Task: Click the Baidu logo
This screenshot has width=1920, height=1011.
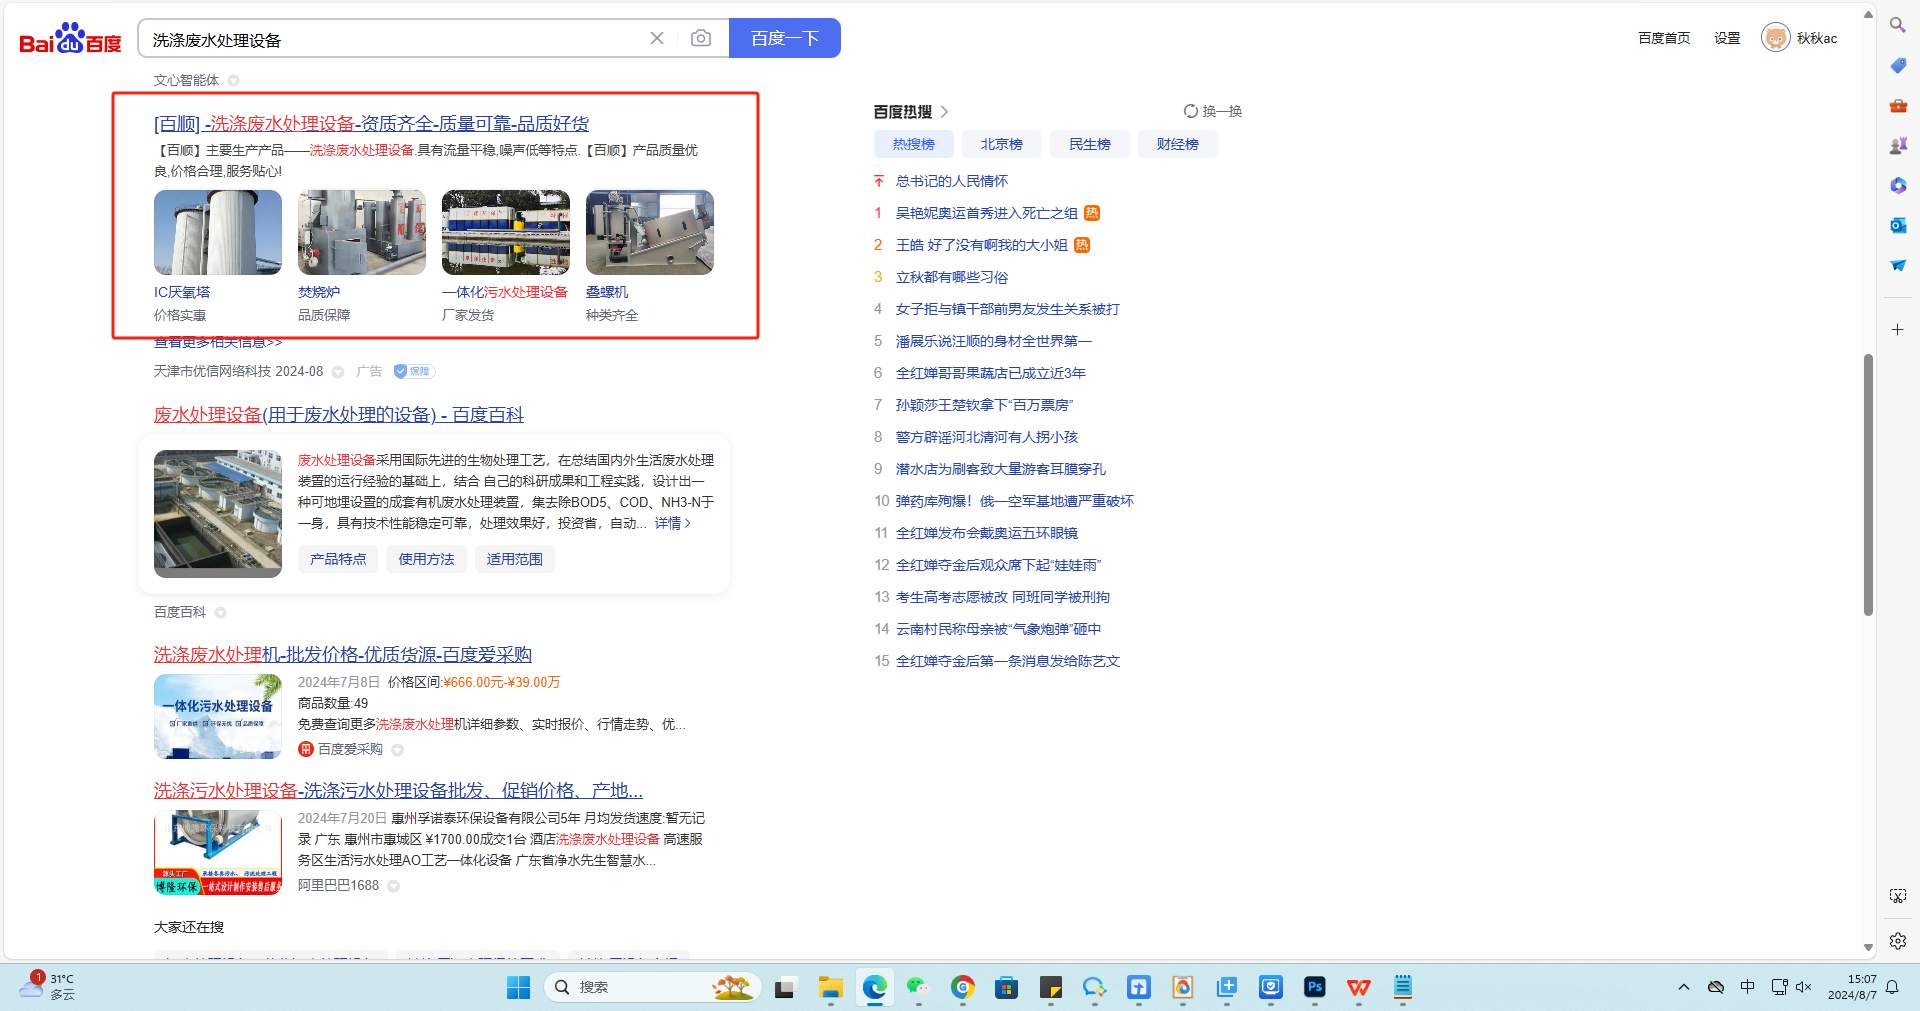Action: coord(70,39)
